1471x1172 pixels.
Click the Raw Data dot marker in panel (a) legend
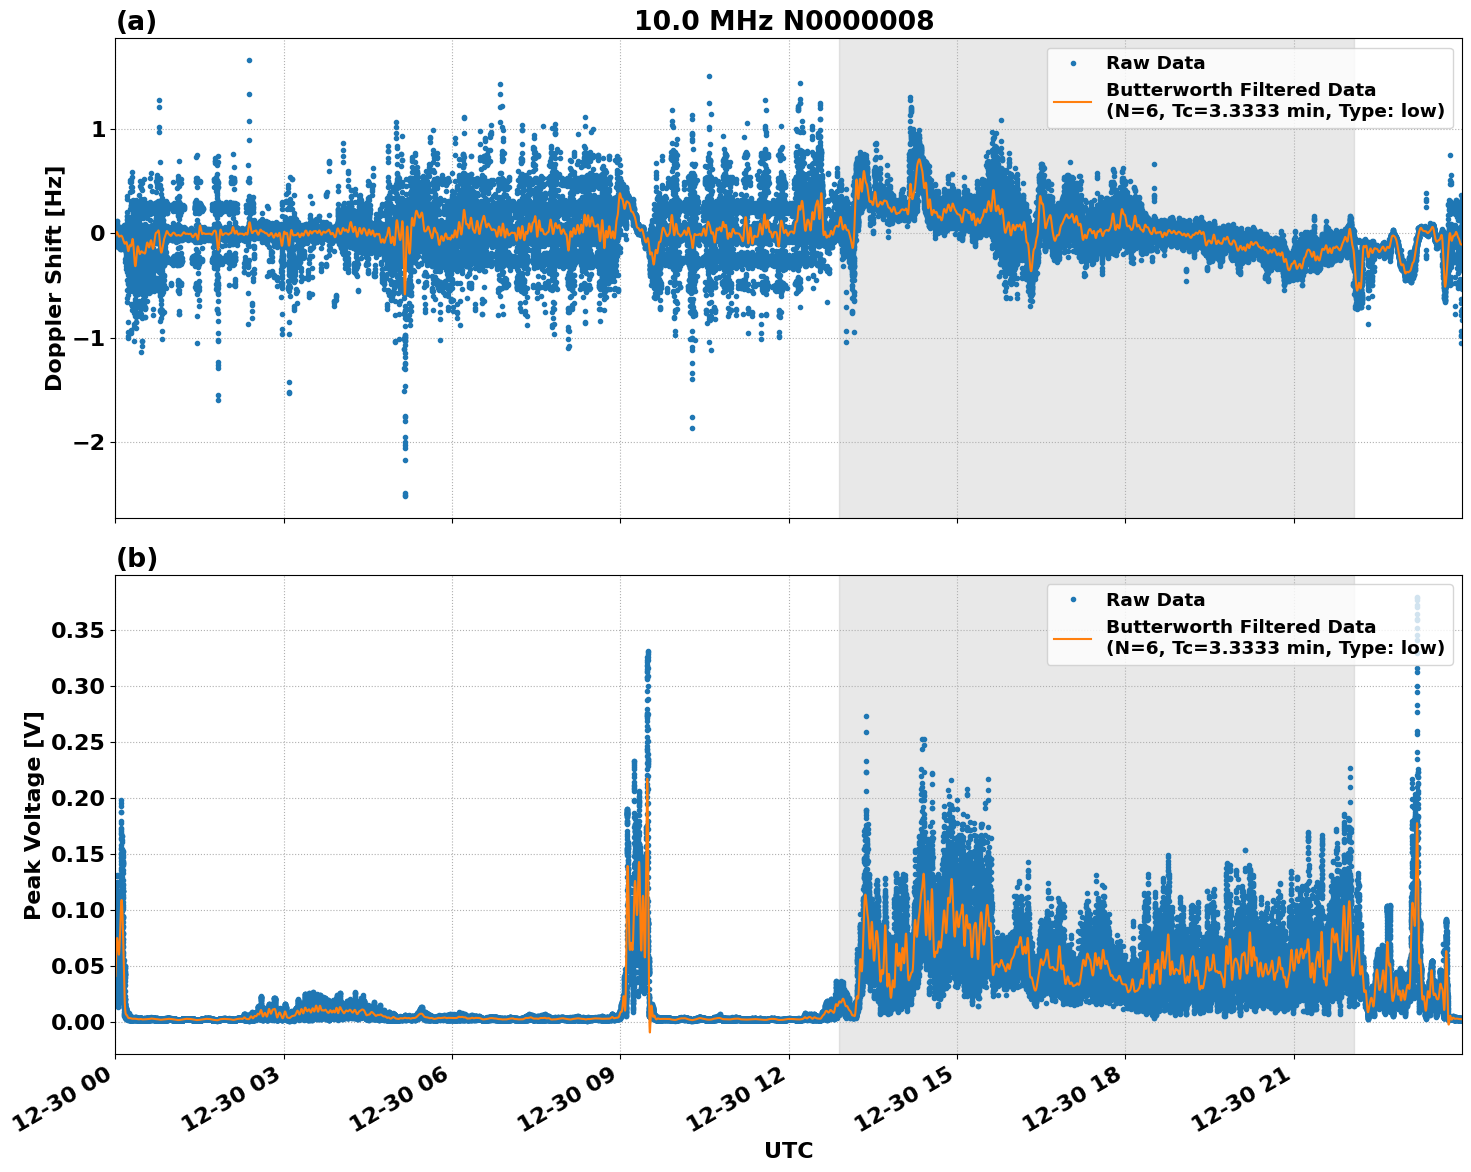[1074, 63]
